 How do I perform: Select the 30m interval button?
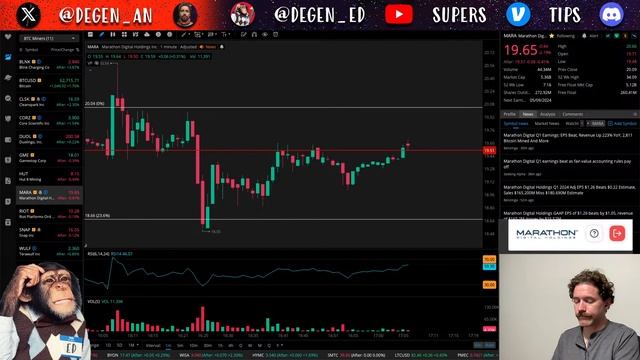click(x=207, y=346)
